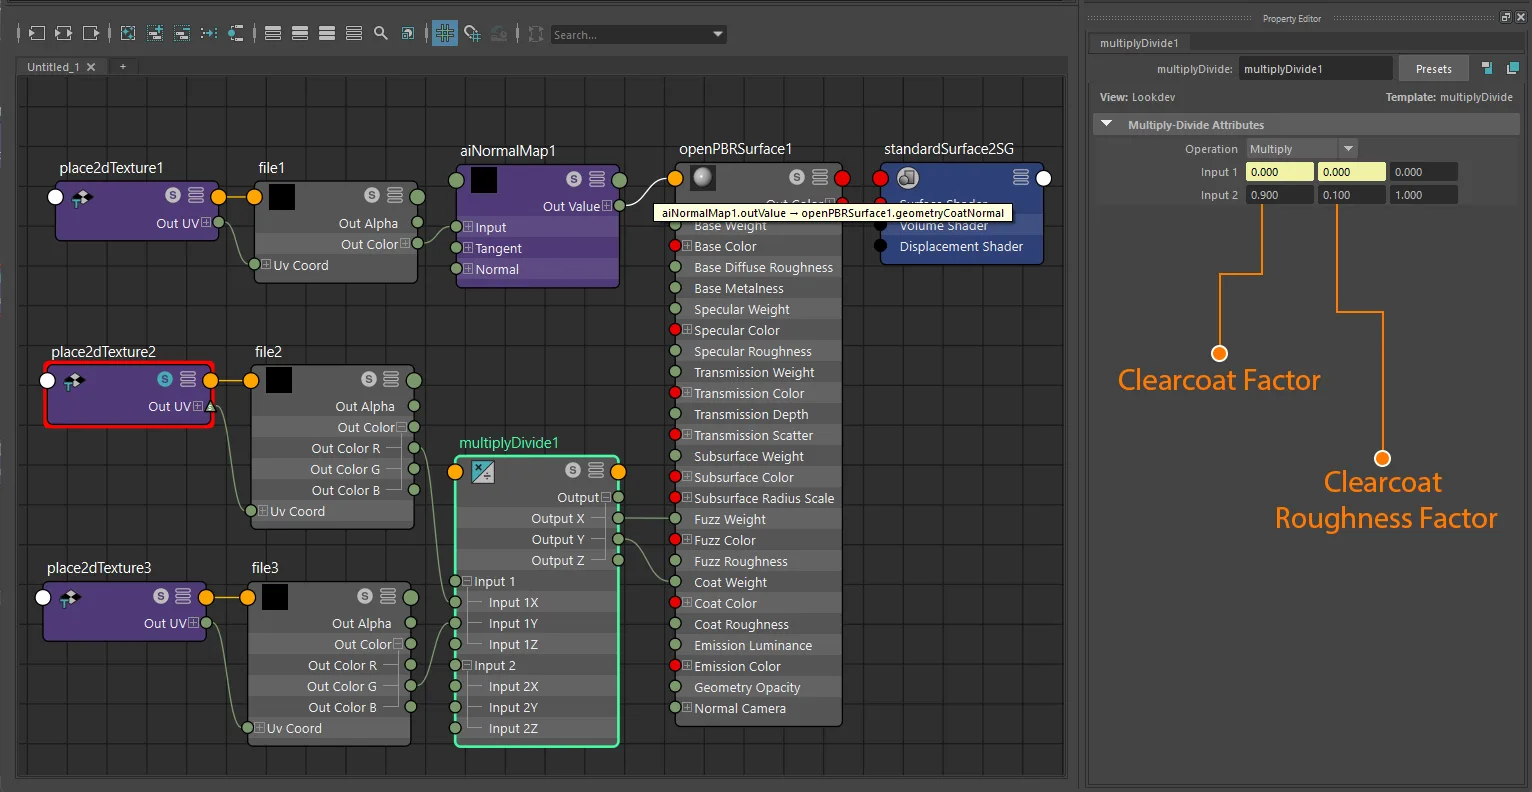Click the openPBRSurface1 sphere preview icon

[x=703, y=177]
